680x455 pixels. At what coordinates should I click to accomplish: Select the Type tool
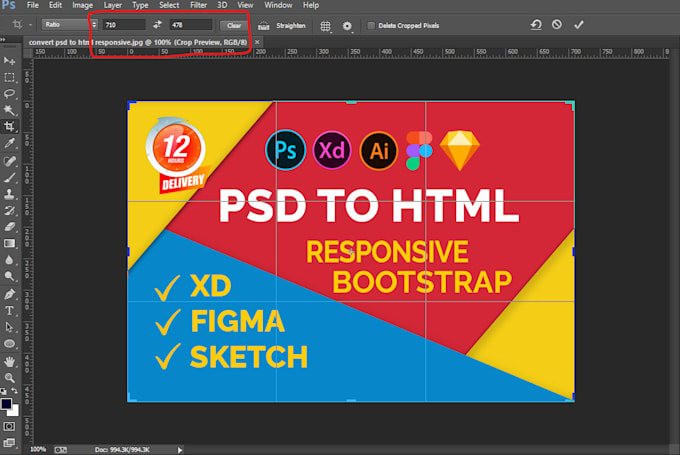9,311
